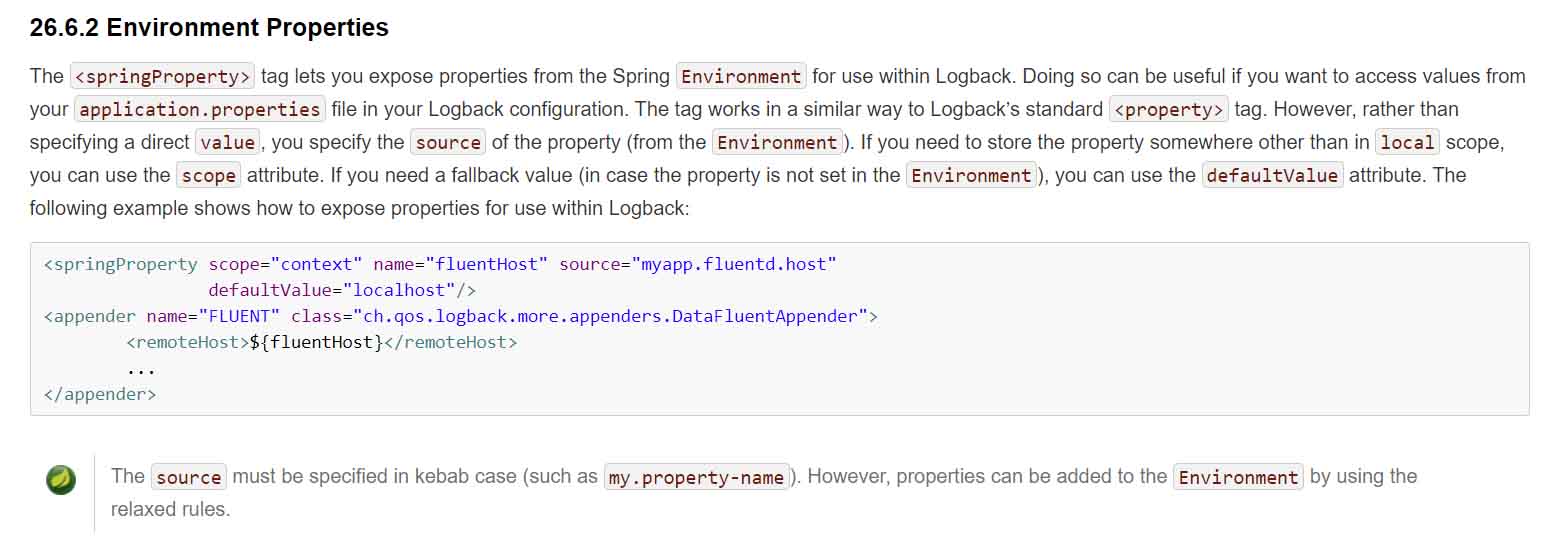The height and width of the screenshot is (551, 1548).
Task: Click the "source" inline code in the note
Action: coord(188,478)
